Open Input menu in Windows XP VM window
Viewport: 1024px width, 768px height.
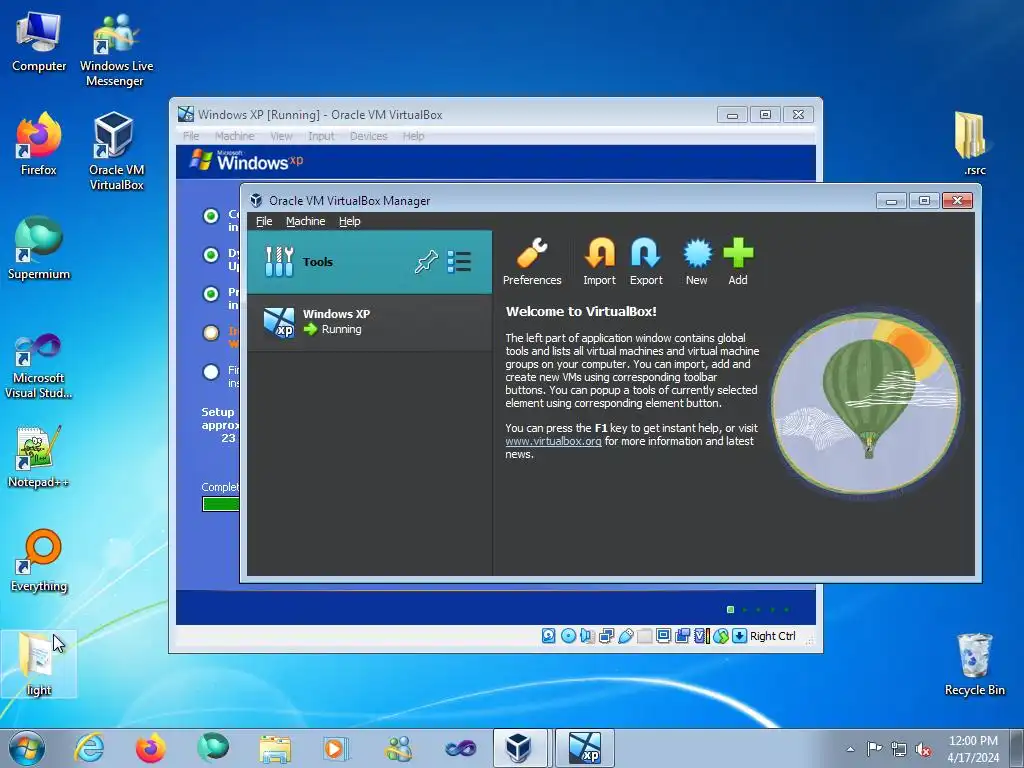321,136
